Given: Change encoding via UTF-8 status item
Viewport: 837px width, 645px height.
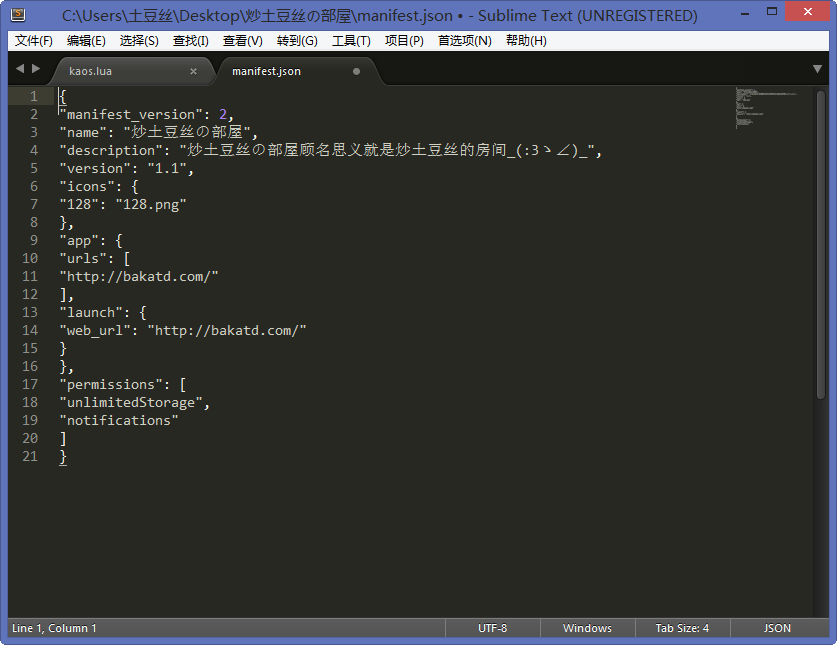Looking at the screenshot, I should (492, 628).
